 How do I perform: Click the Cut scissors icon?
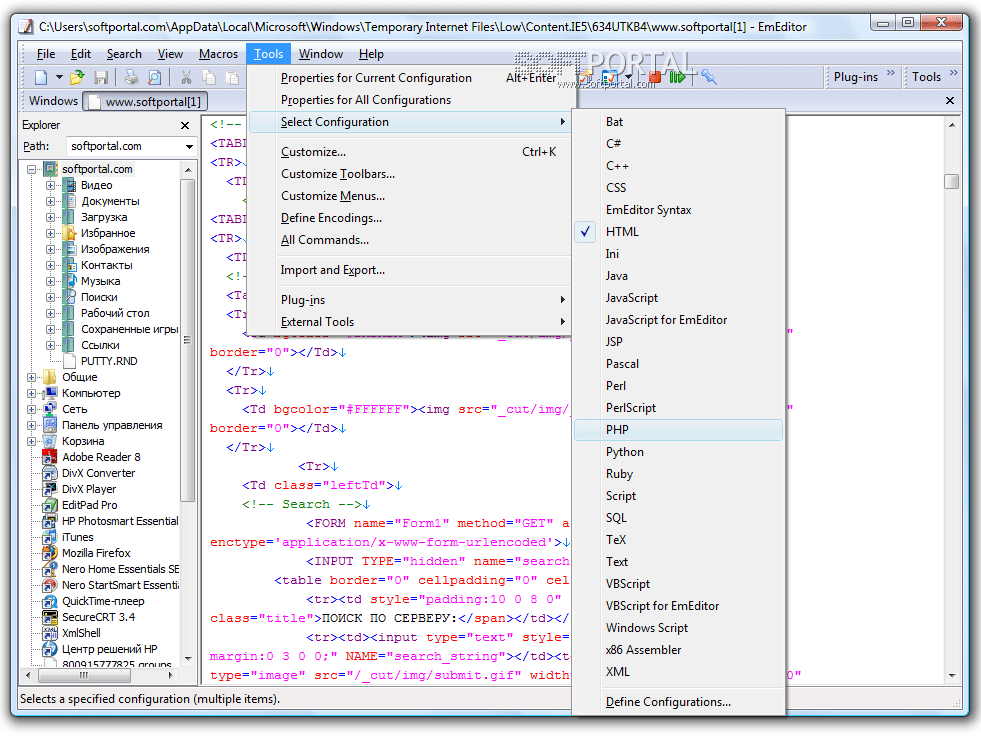(x=186, y=77)
